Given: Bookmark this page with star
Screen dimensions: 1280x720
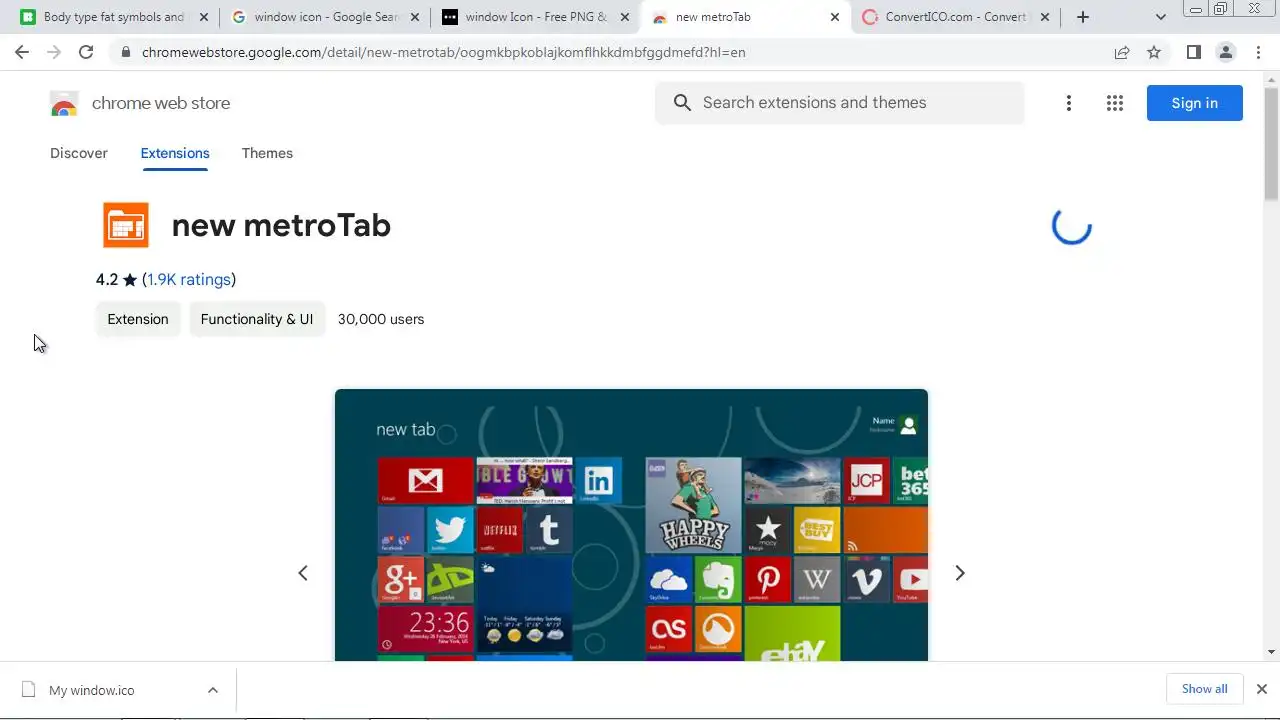Looking at the screenshot, I should 1154,52.
